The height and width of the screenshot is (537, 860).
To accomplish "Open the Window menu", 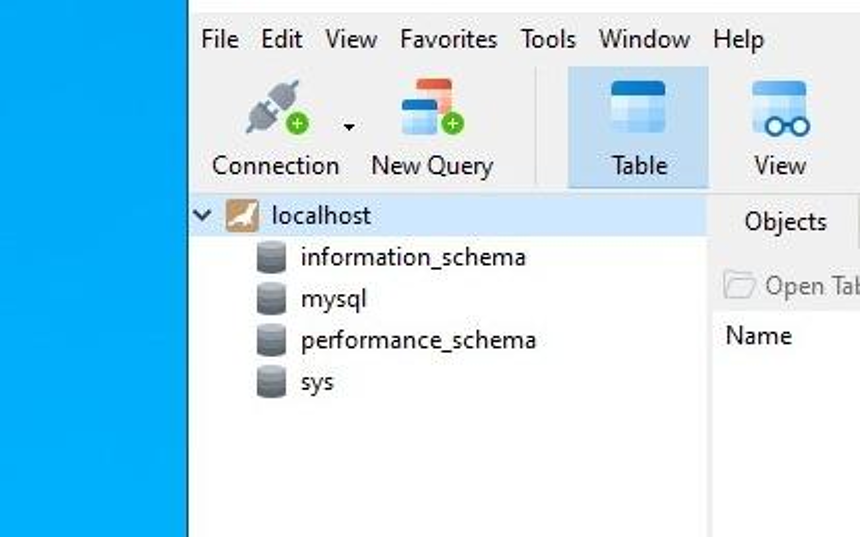I will click(644, 40).
